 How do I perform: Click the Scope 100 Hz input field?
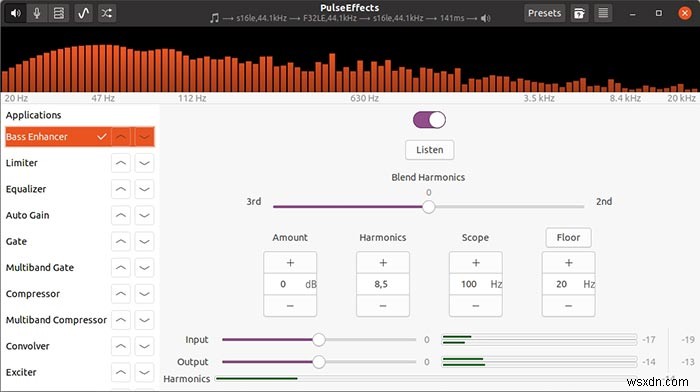click(476, 284)
